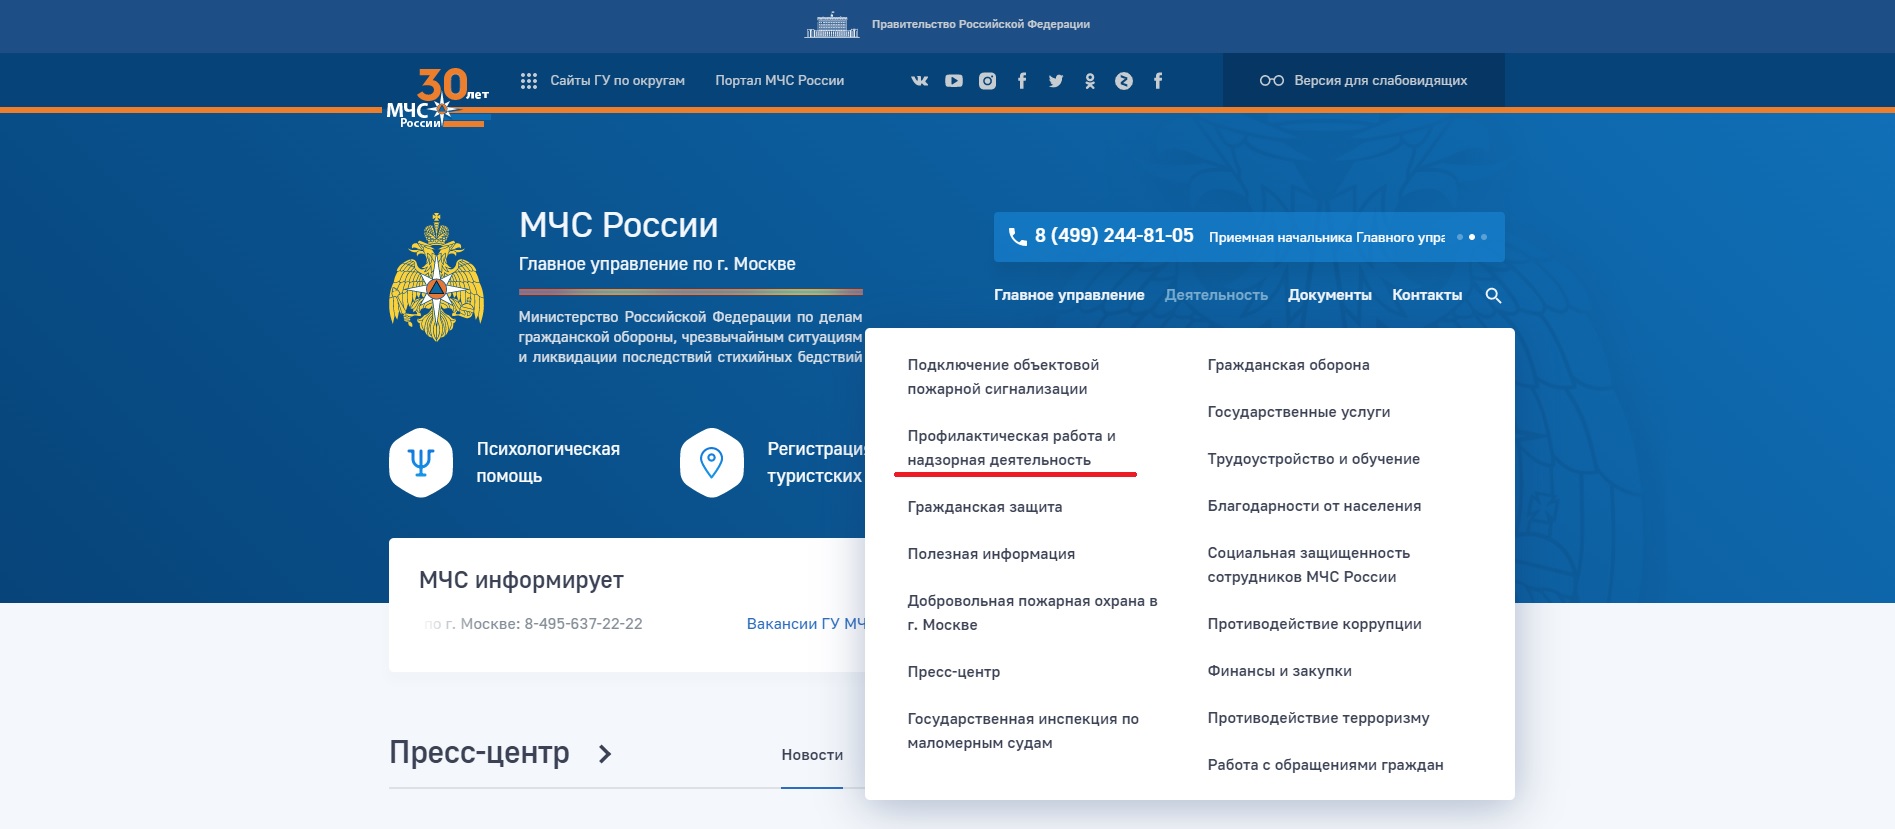This screenshot has width=1895, height=829.
Task: Click the МЧС информирует heading
Action: click(x=521, y=580)
